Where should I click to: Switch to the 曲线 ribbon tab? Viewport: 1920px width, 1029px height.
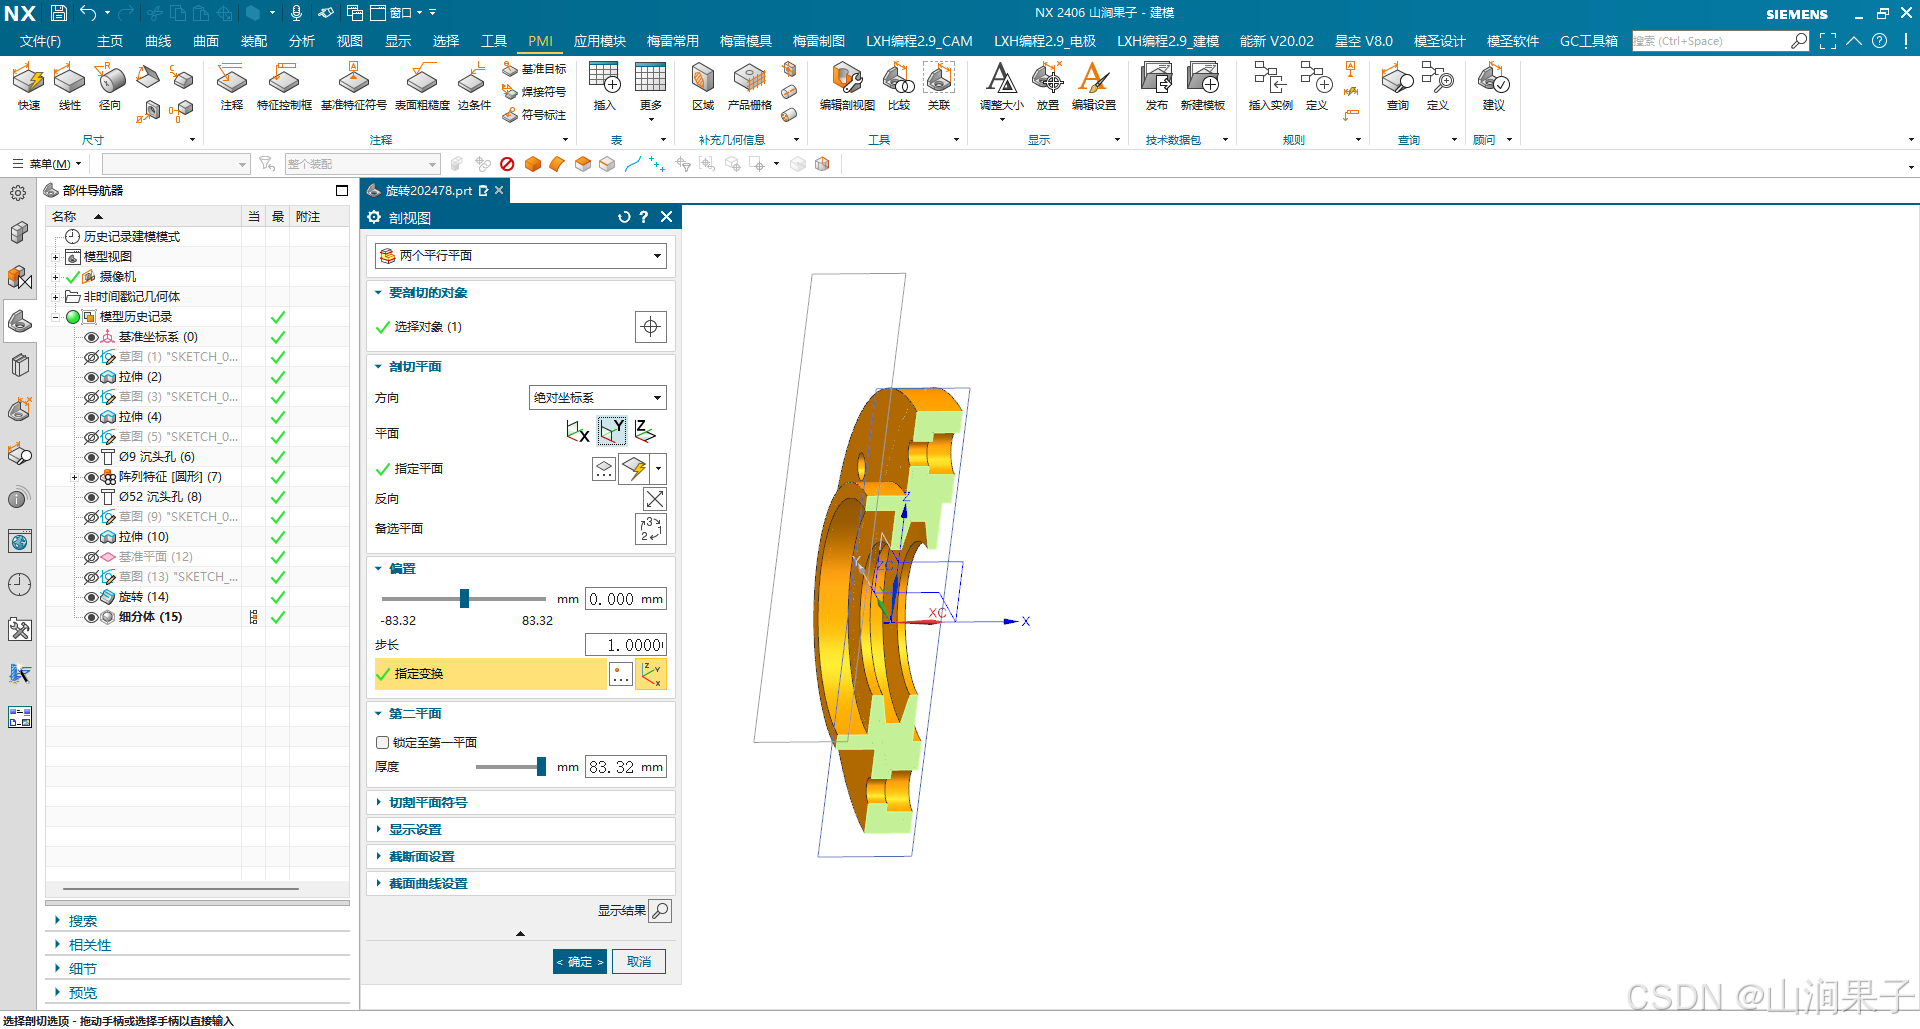pos(158,41)
